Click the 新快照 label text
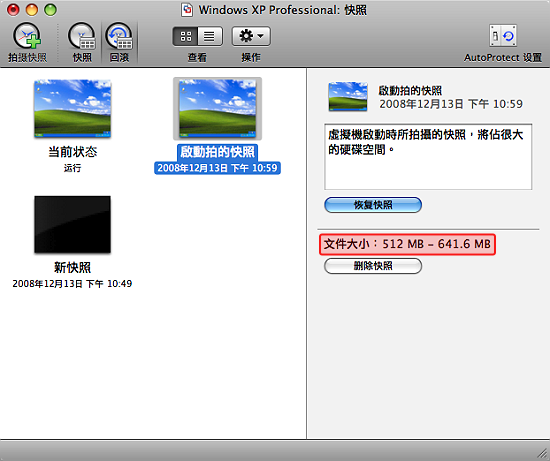Image resolution: width=550 pixels, height=461 pixels. pos(73,268)
